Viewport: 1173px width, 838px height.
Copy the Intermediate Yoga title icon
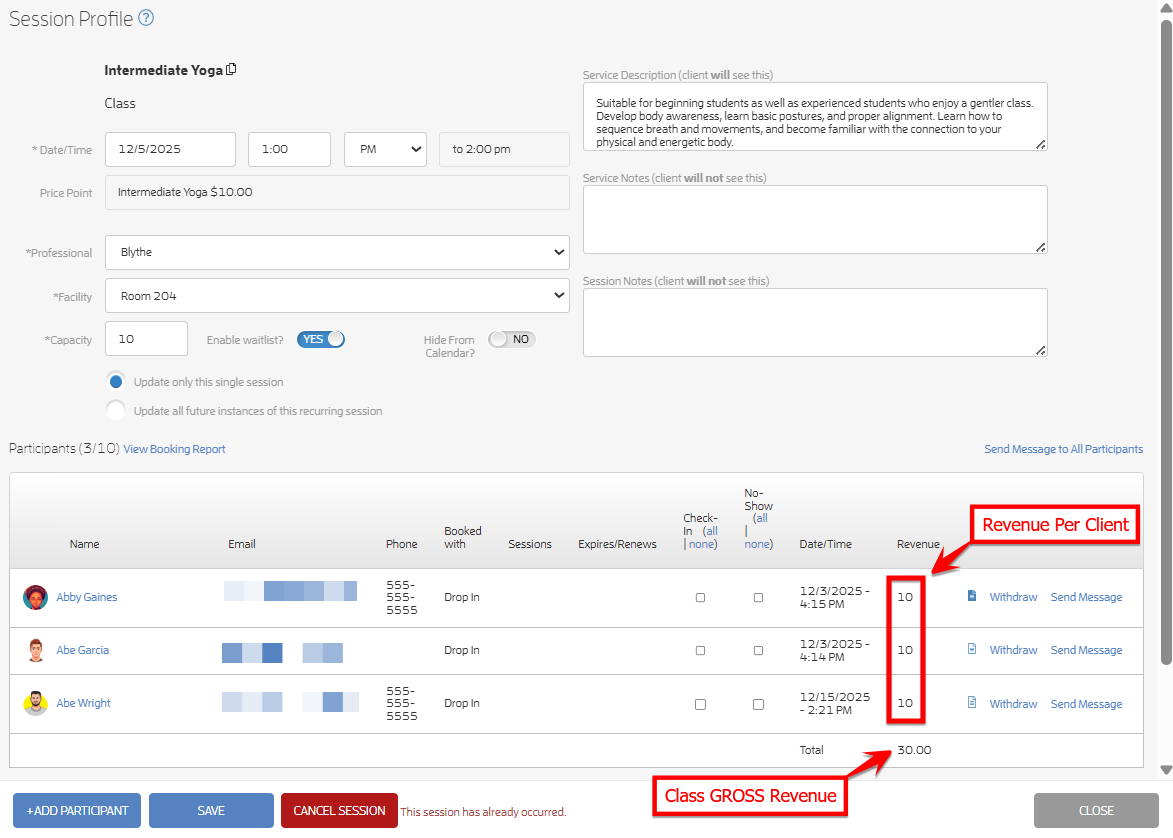(231, 69)
